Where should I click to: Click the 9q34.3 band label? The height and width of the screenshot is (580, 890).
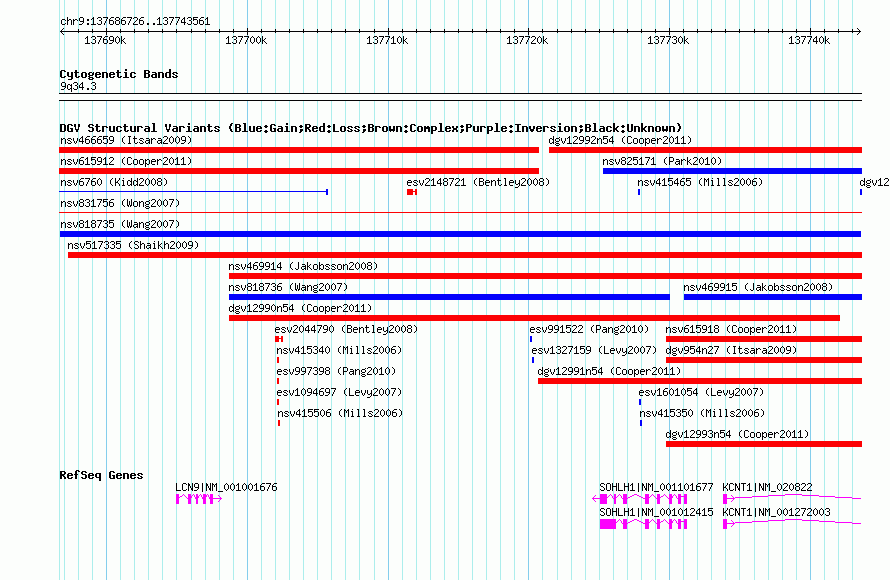(x=78, y=86)
